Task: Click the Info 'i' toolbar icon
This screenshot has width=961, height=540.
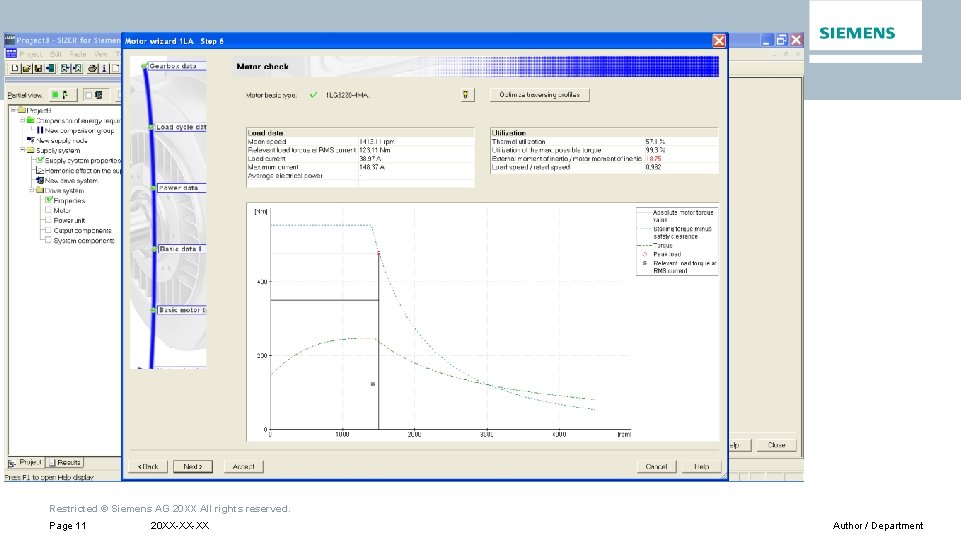Action: [x=104, y=68]
